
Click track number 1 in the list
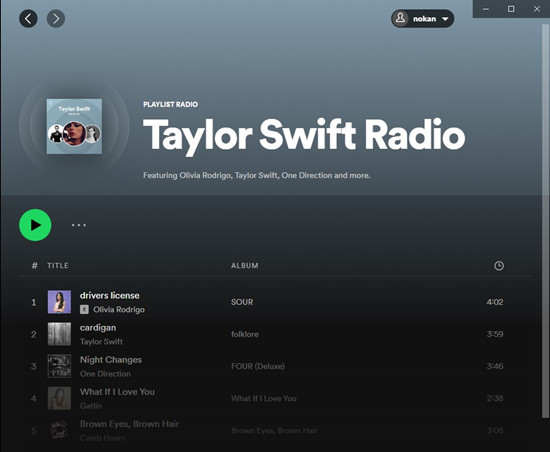(x=34, y=302)
